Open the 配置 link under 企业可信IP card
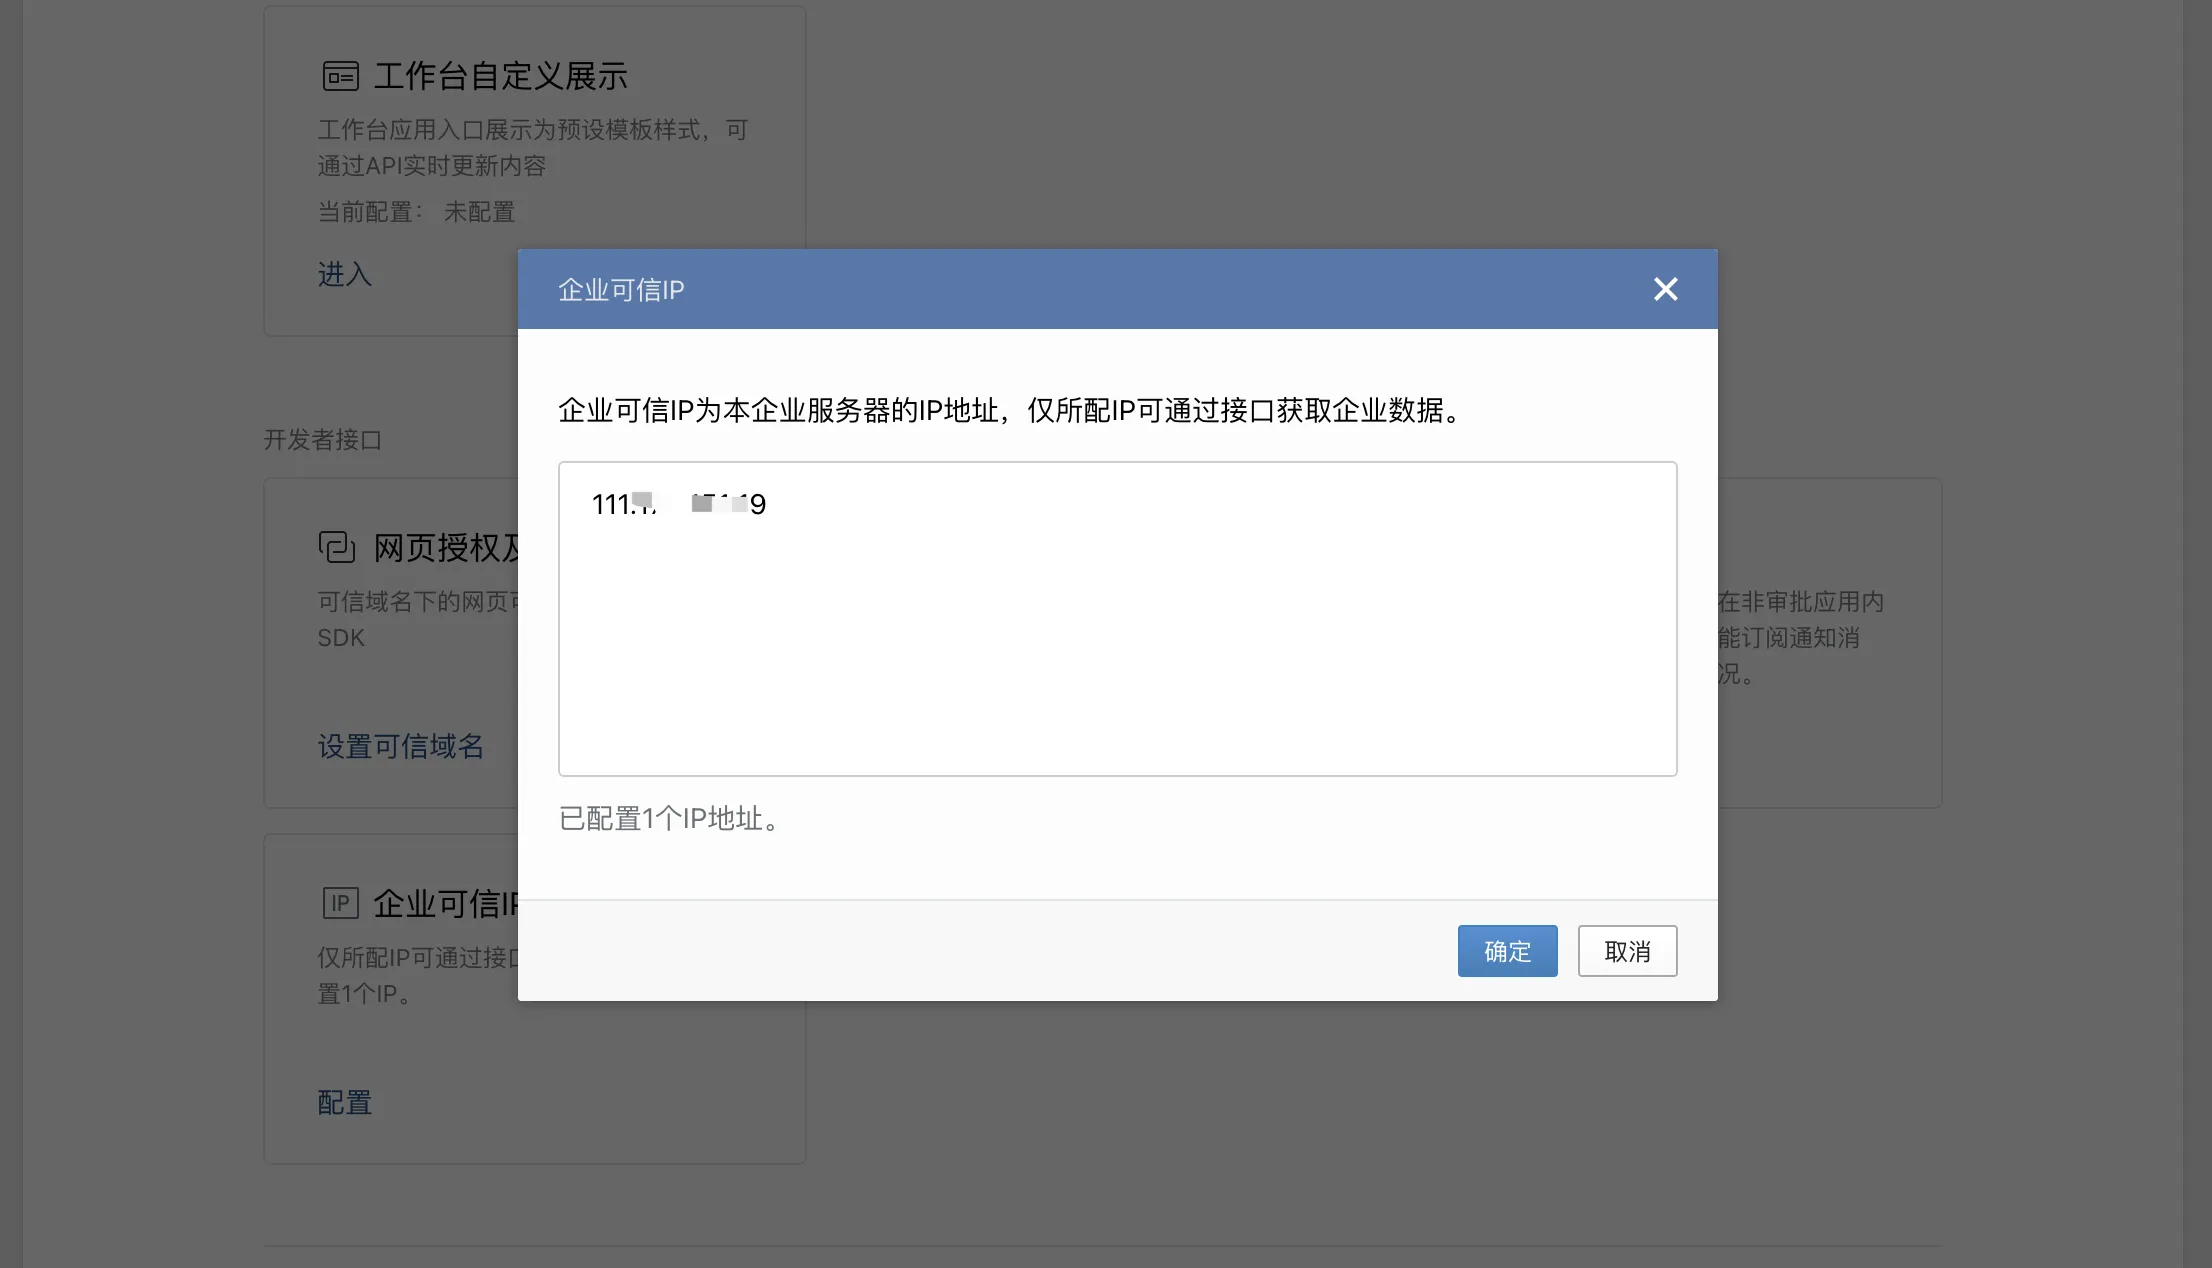Viewport: 2212px width, 1268px height. (x=345, y=1102)
